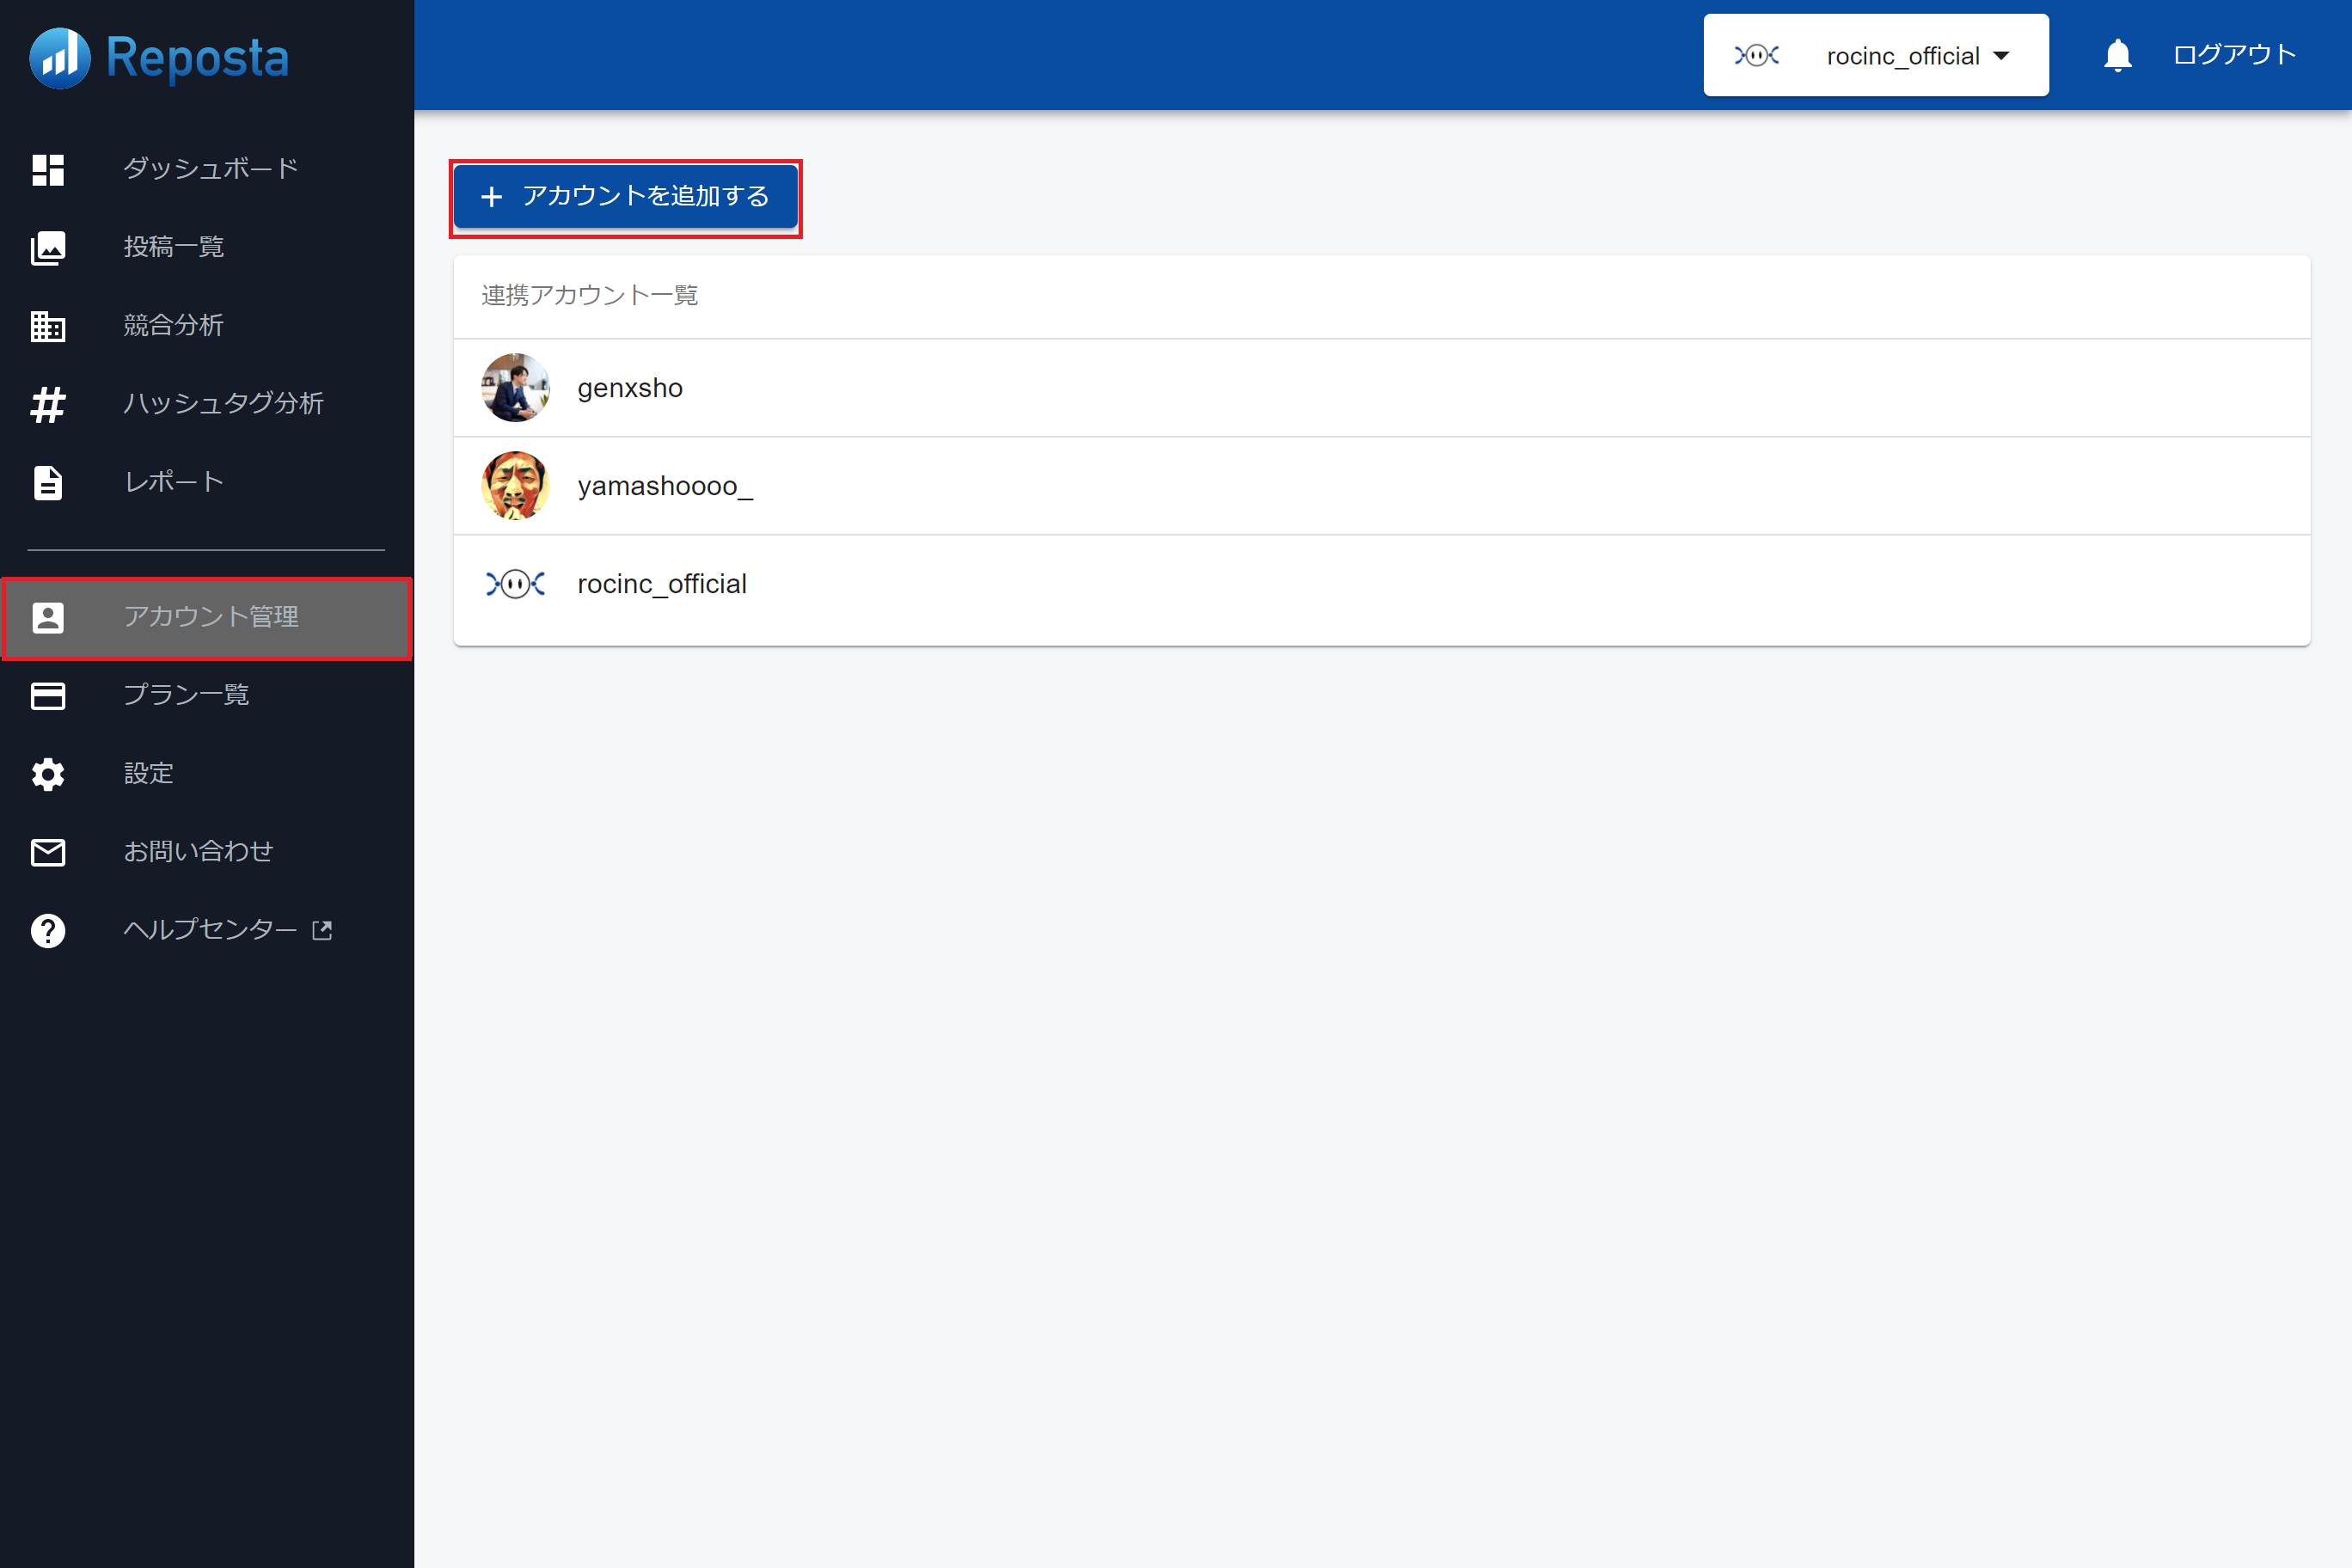Viewport: 2352px width, 1568px height.
Task: Click the yamashoooo_ profile avatar
Action: coord(515,486)
